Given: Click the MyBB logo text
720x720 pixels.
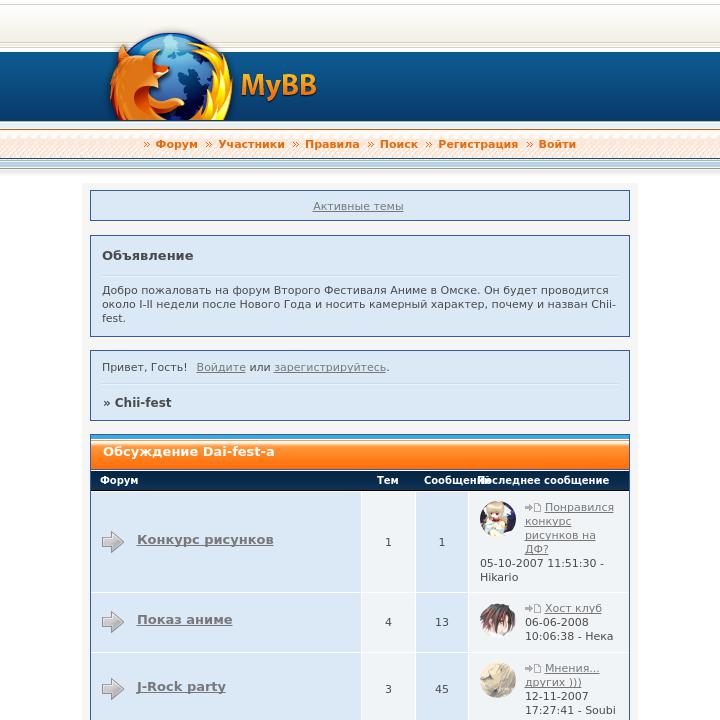Looking at the screenshot, I should [279, 85].
